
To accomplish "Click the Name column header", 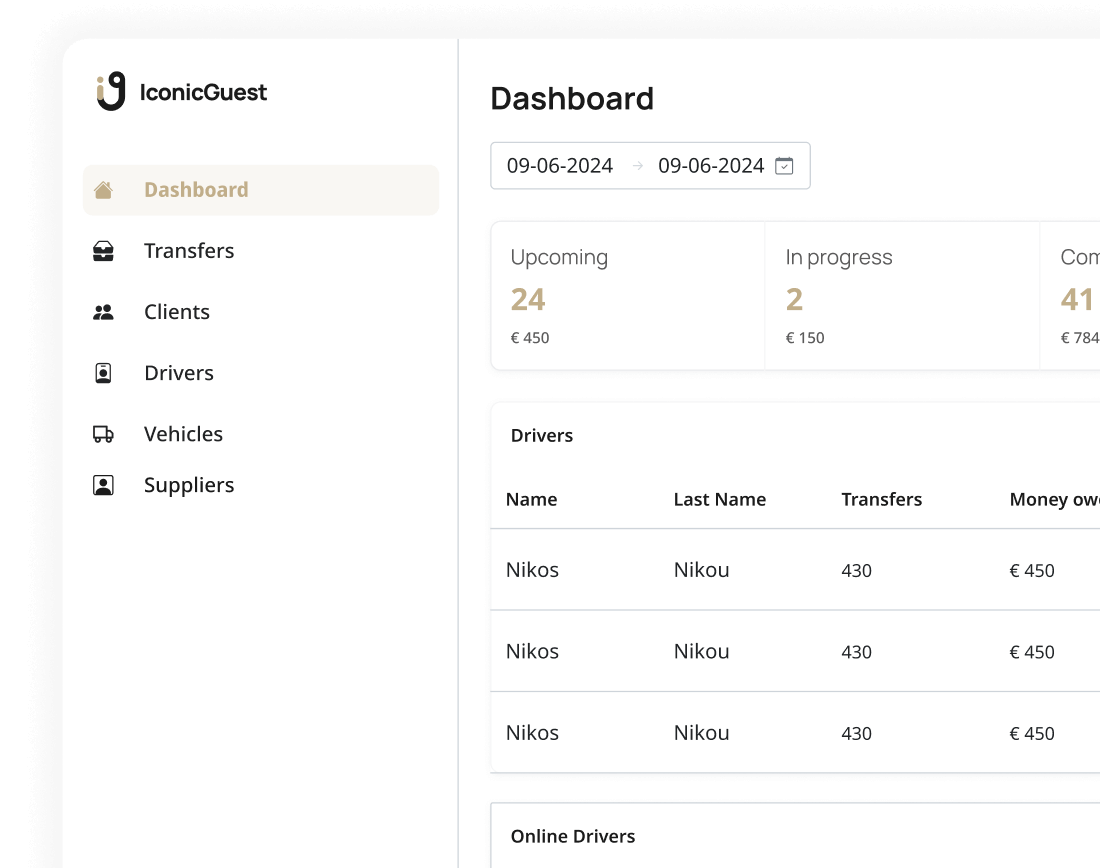I will tap(531, 500).
